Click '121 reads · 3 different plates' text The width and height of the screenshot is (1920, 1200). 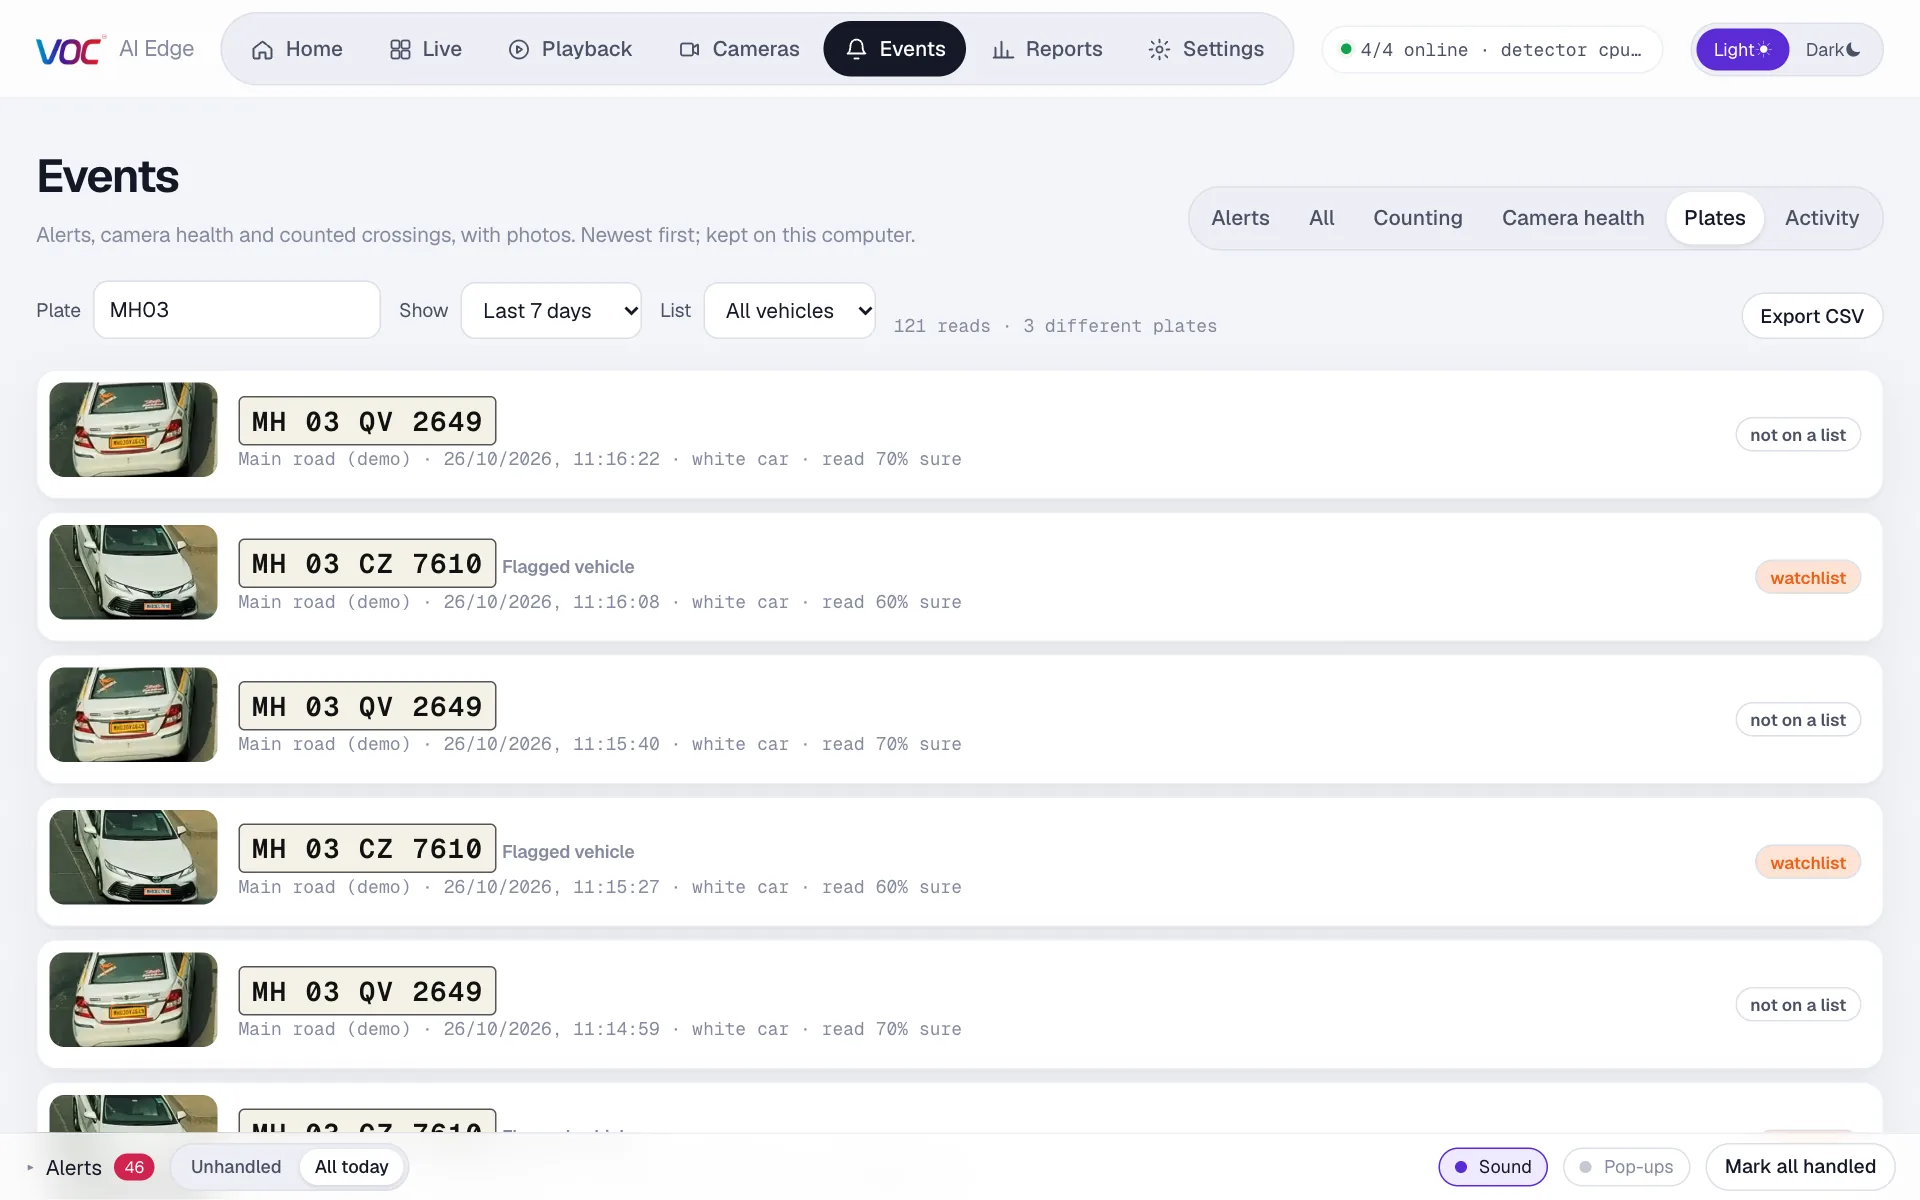pyautogui.click(x=1055, y=326)
